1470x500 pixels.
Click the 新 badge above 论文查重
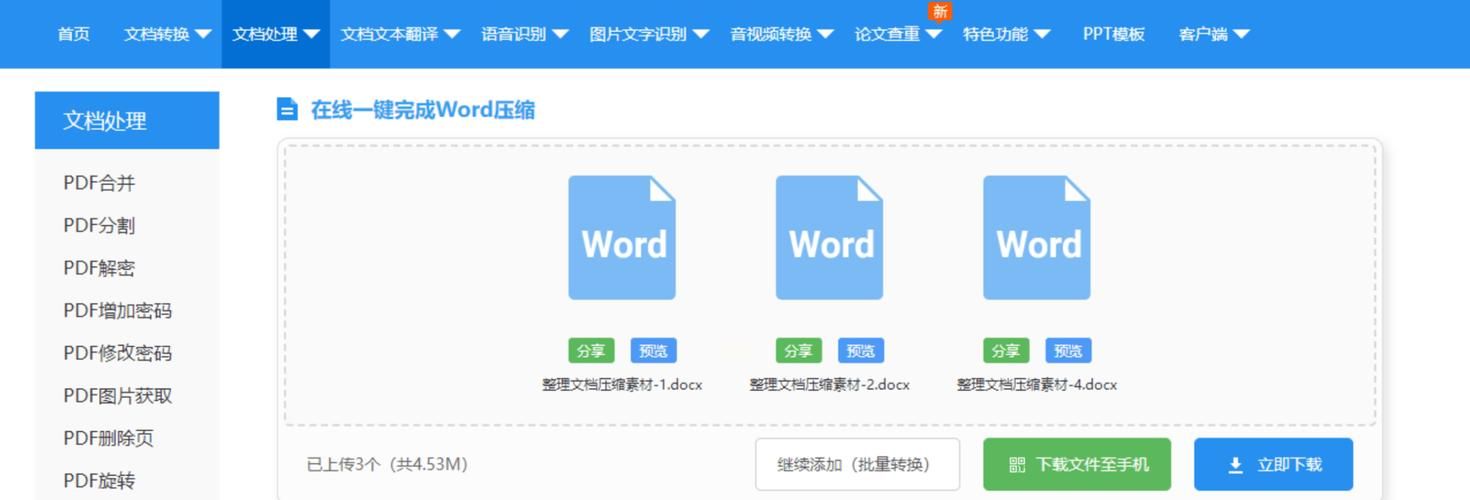pos(939,11)
